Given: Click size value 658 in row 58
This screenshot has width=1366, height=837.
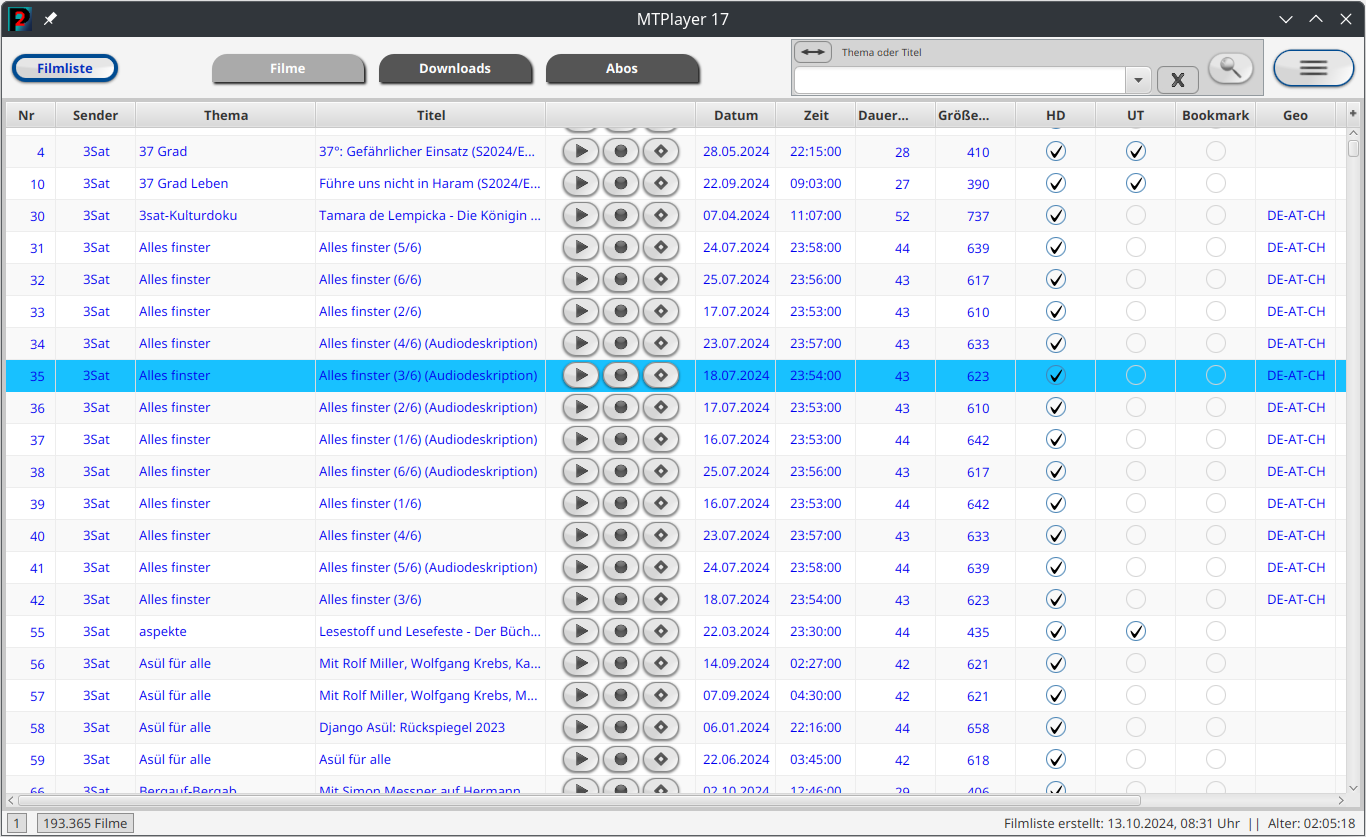Looking at the screenshot, I should coord(978,728).
